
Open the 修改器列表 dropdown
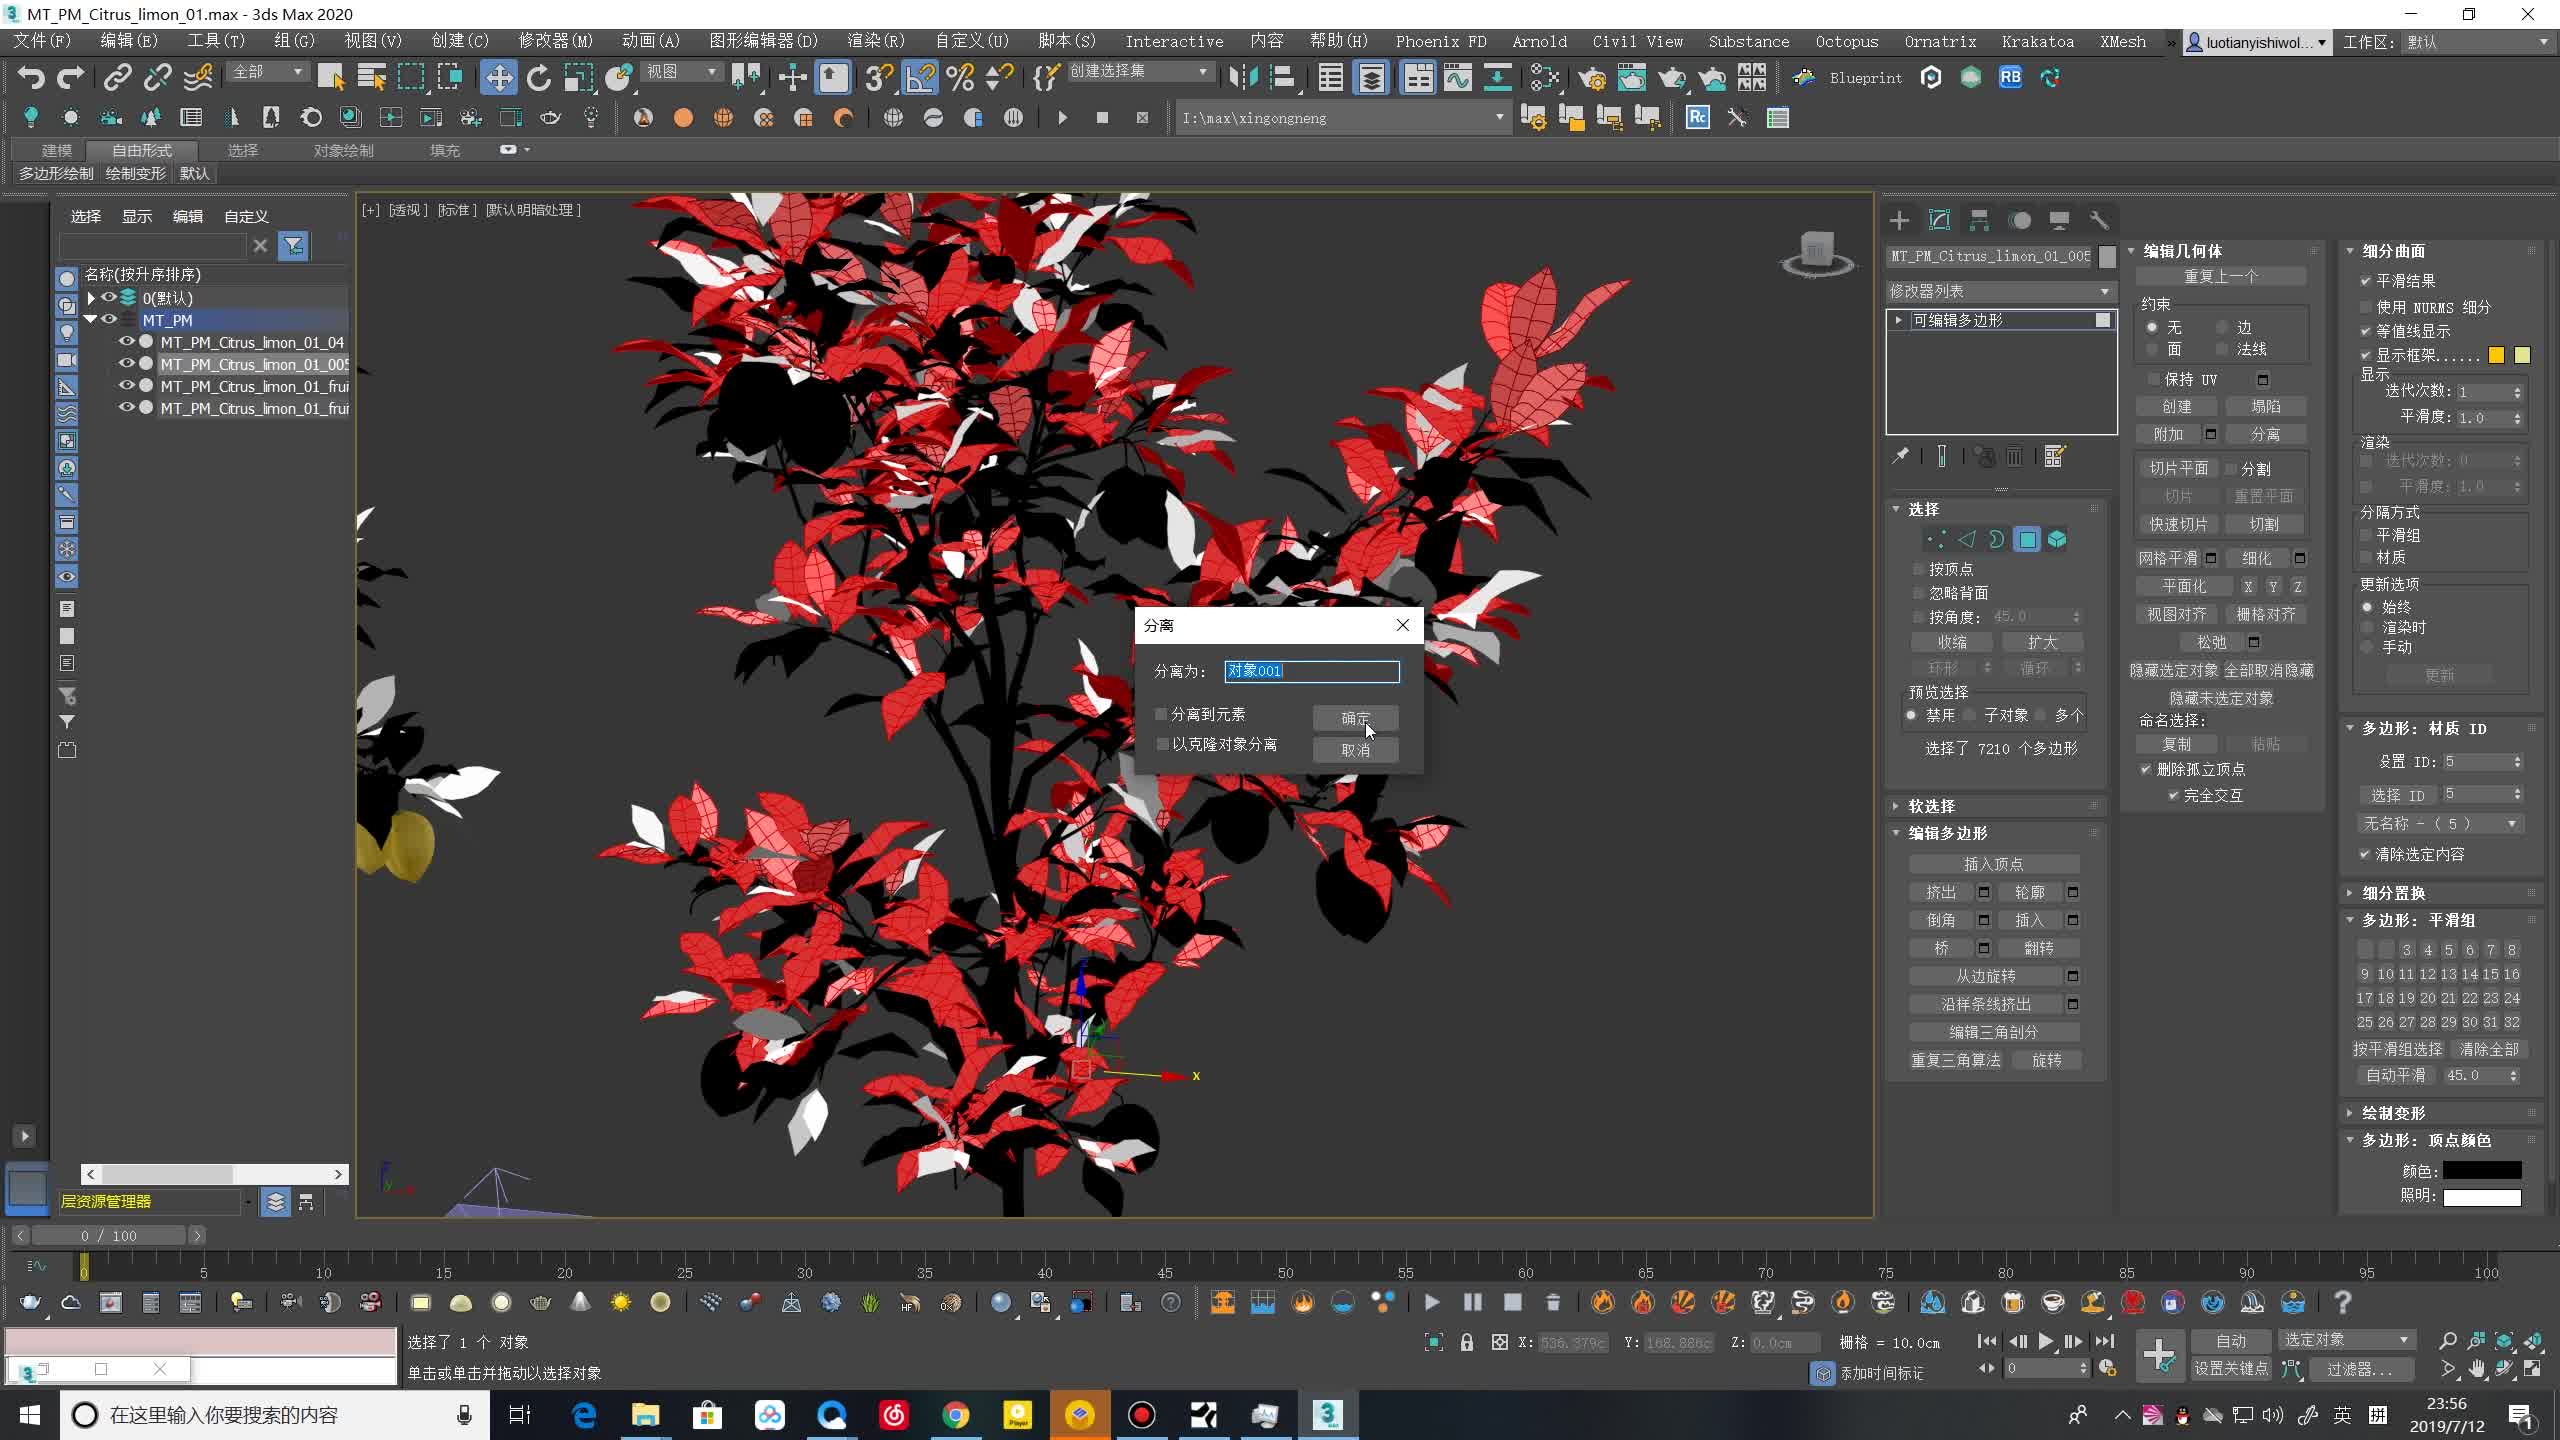point(2000,291)
